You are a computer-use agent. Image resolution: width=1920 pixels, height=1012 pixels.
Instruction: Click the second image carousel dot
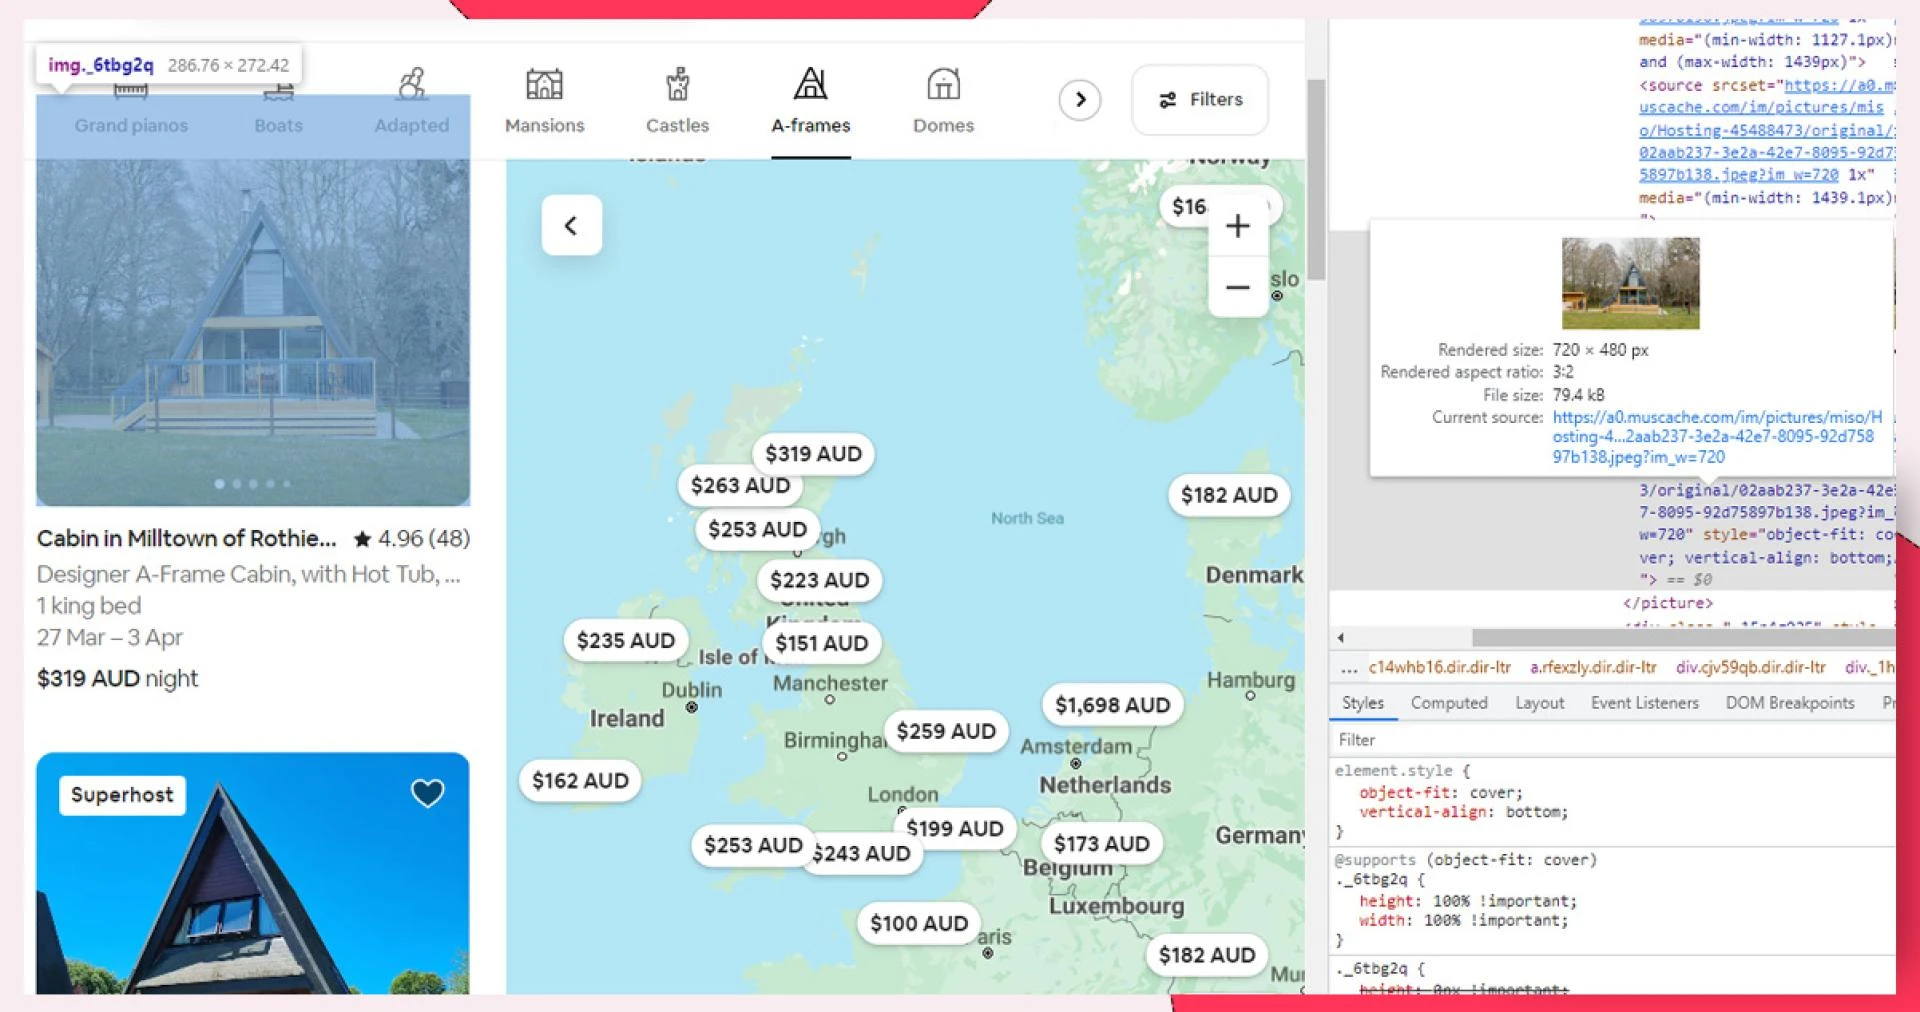237,484
